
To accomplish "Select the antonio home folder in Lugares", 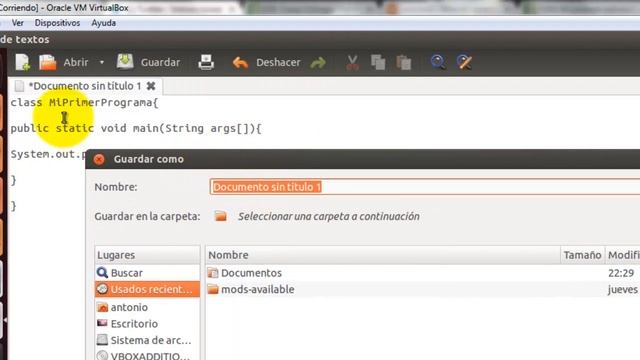I will tap(147, 307).
